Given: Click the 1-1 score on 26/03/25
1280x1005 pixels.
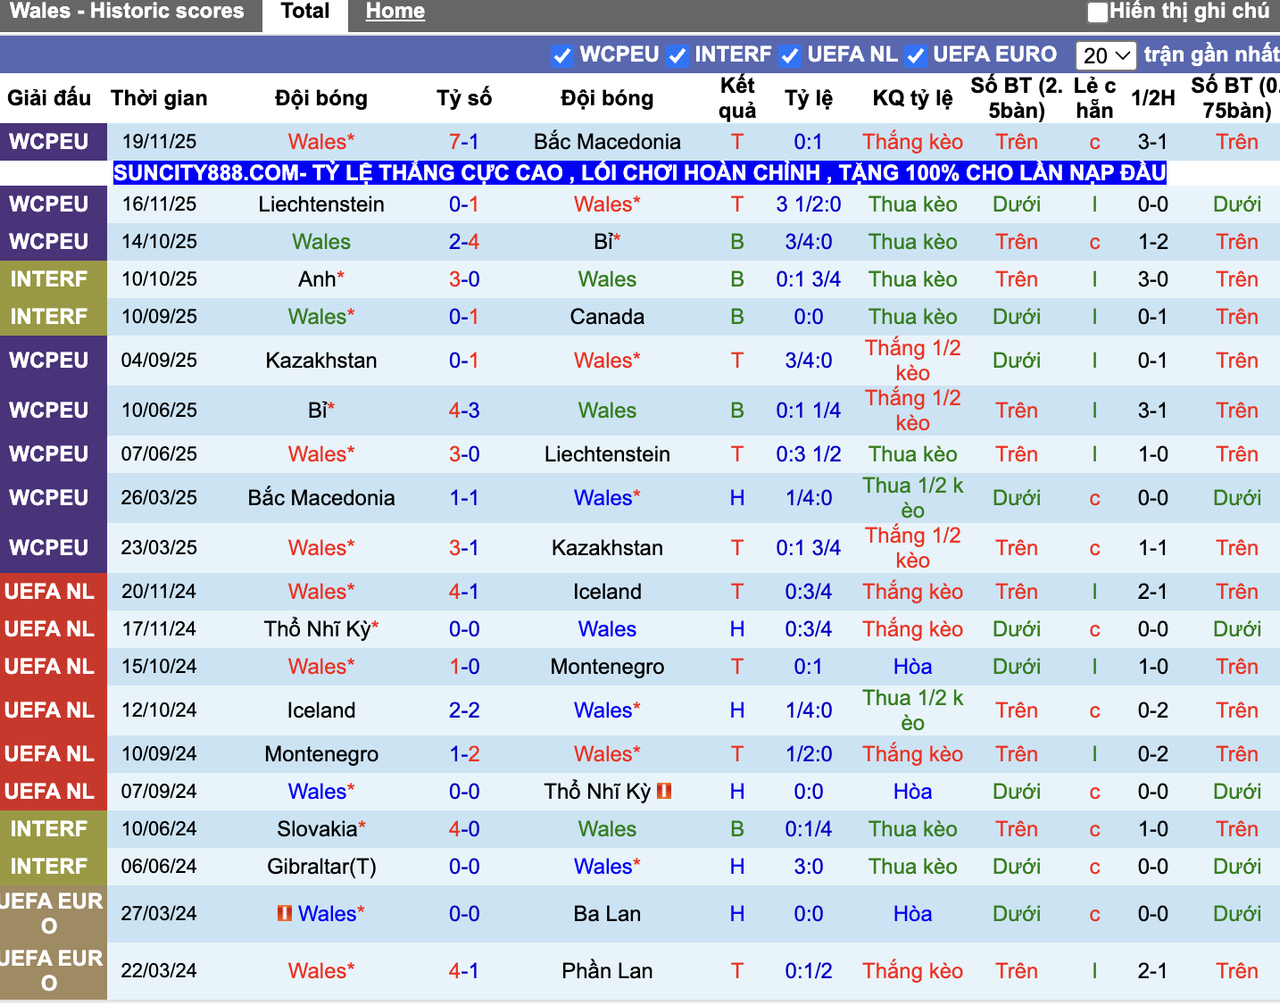Looking at the screenshot, I should [464, 498].
